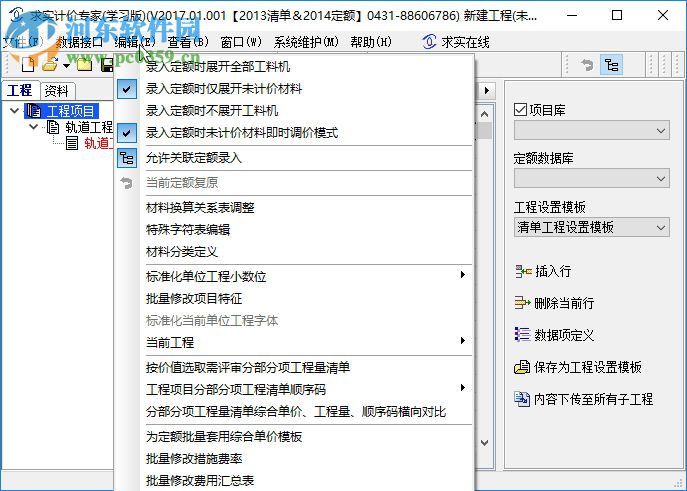Open the 窗口(W) menu
687x491 pixels.
point(241,42)
